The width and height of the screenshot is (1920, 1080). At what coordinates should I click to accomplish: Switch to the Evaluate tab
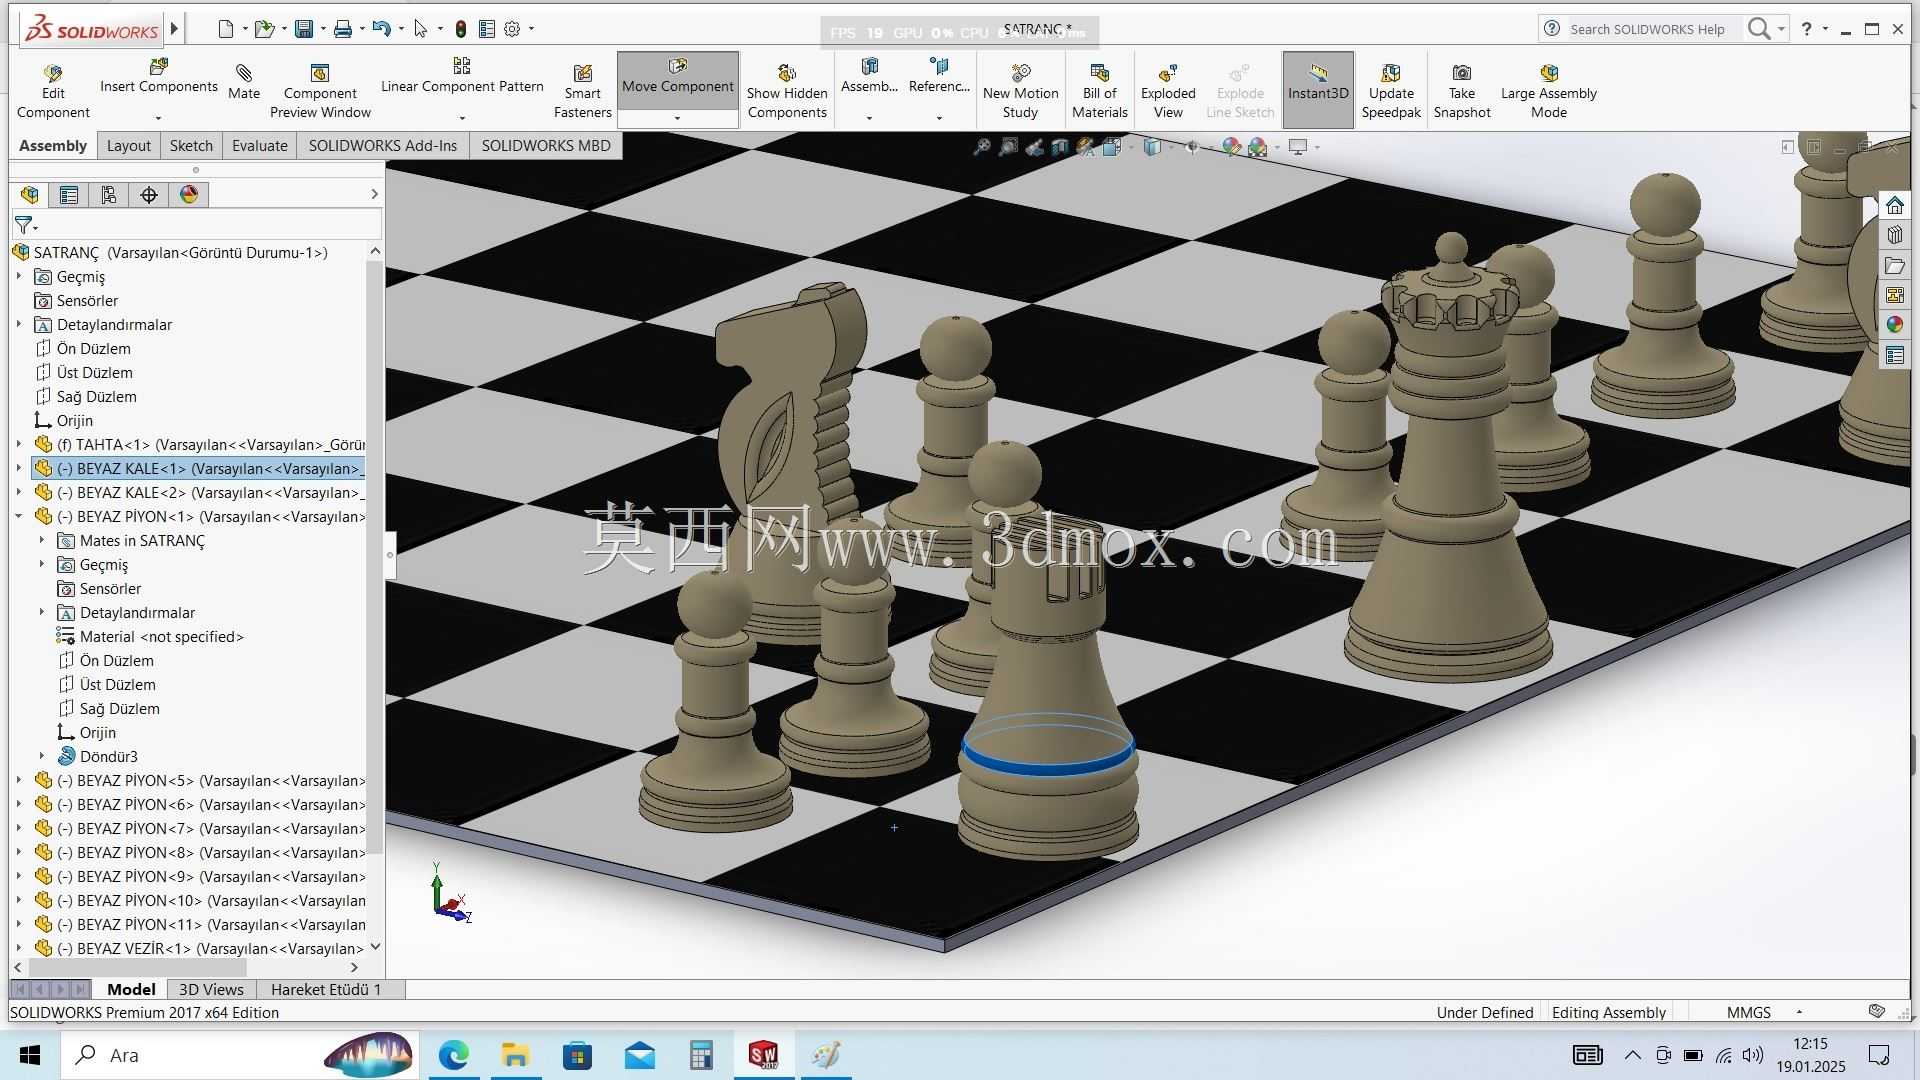260,146
